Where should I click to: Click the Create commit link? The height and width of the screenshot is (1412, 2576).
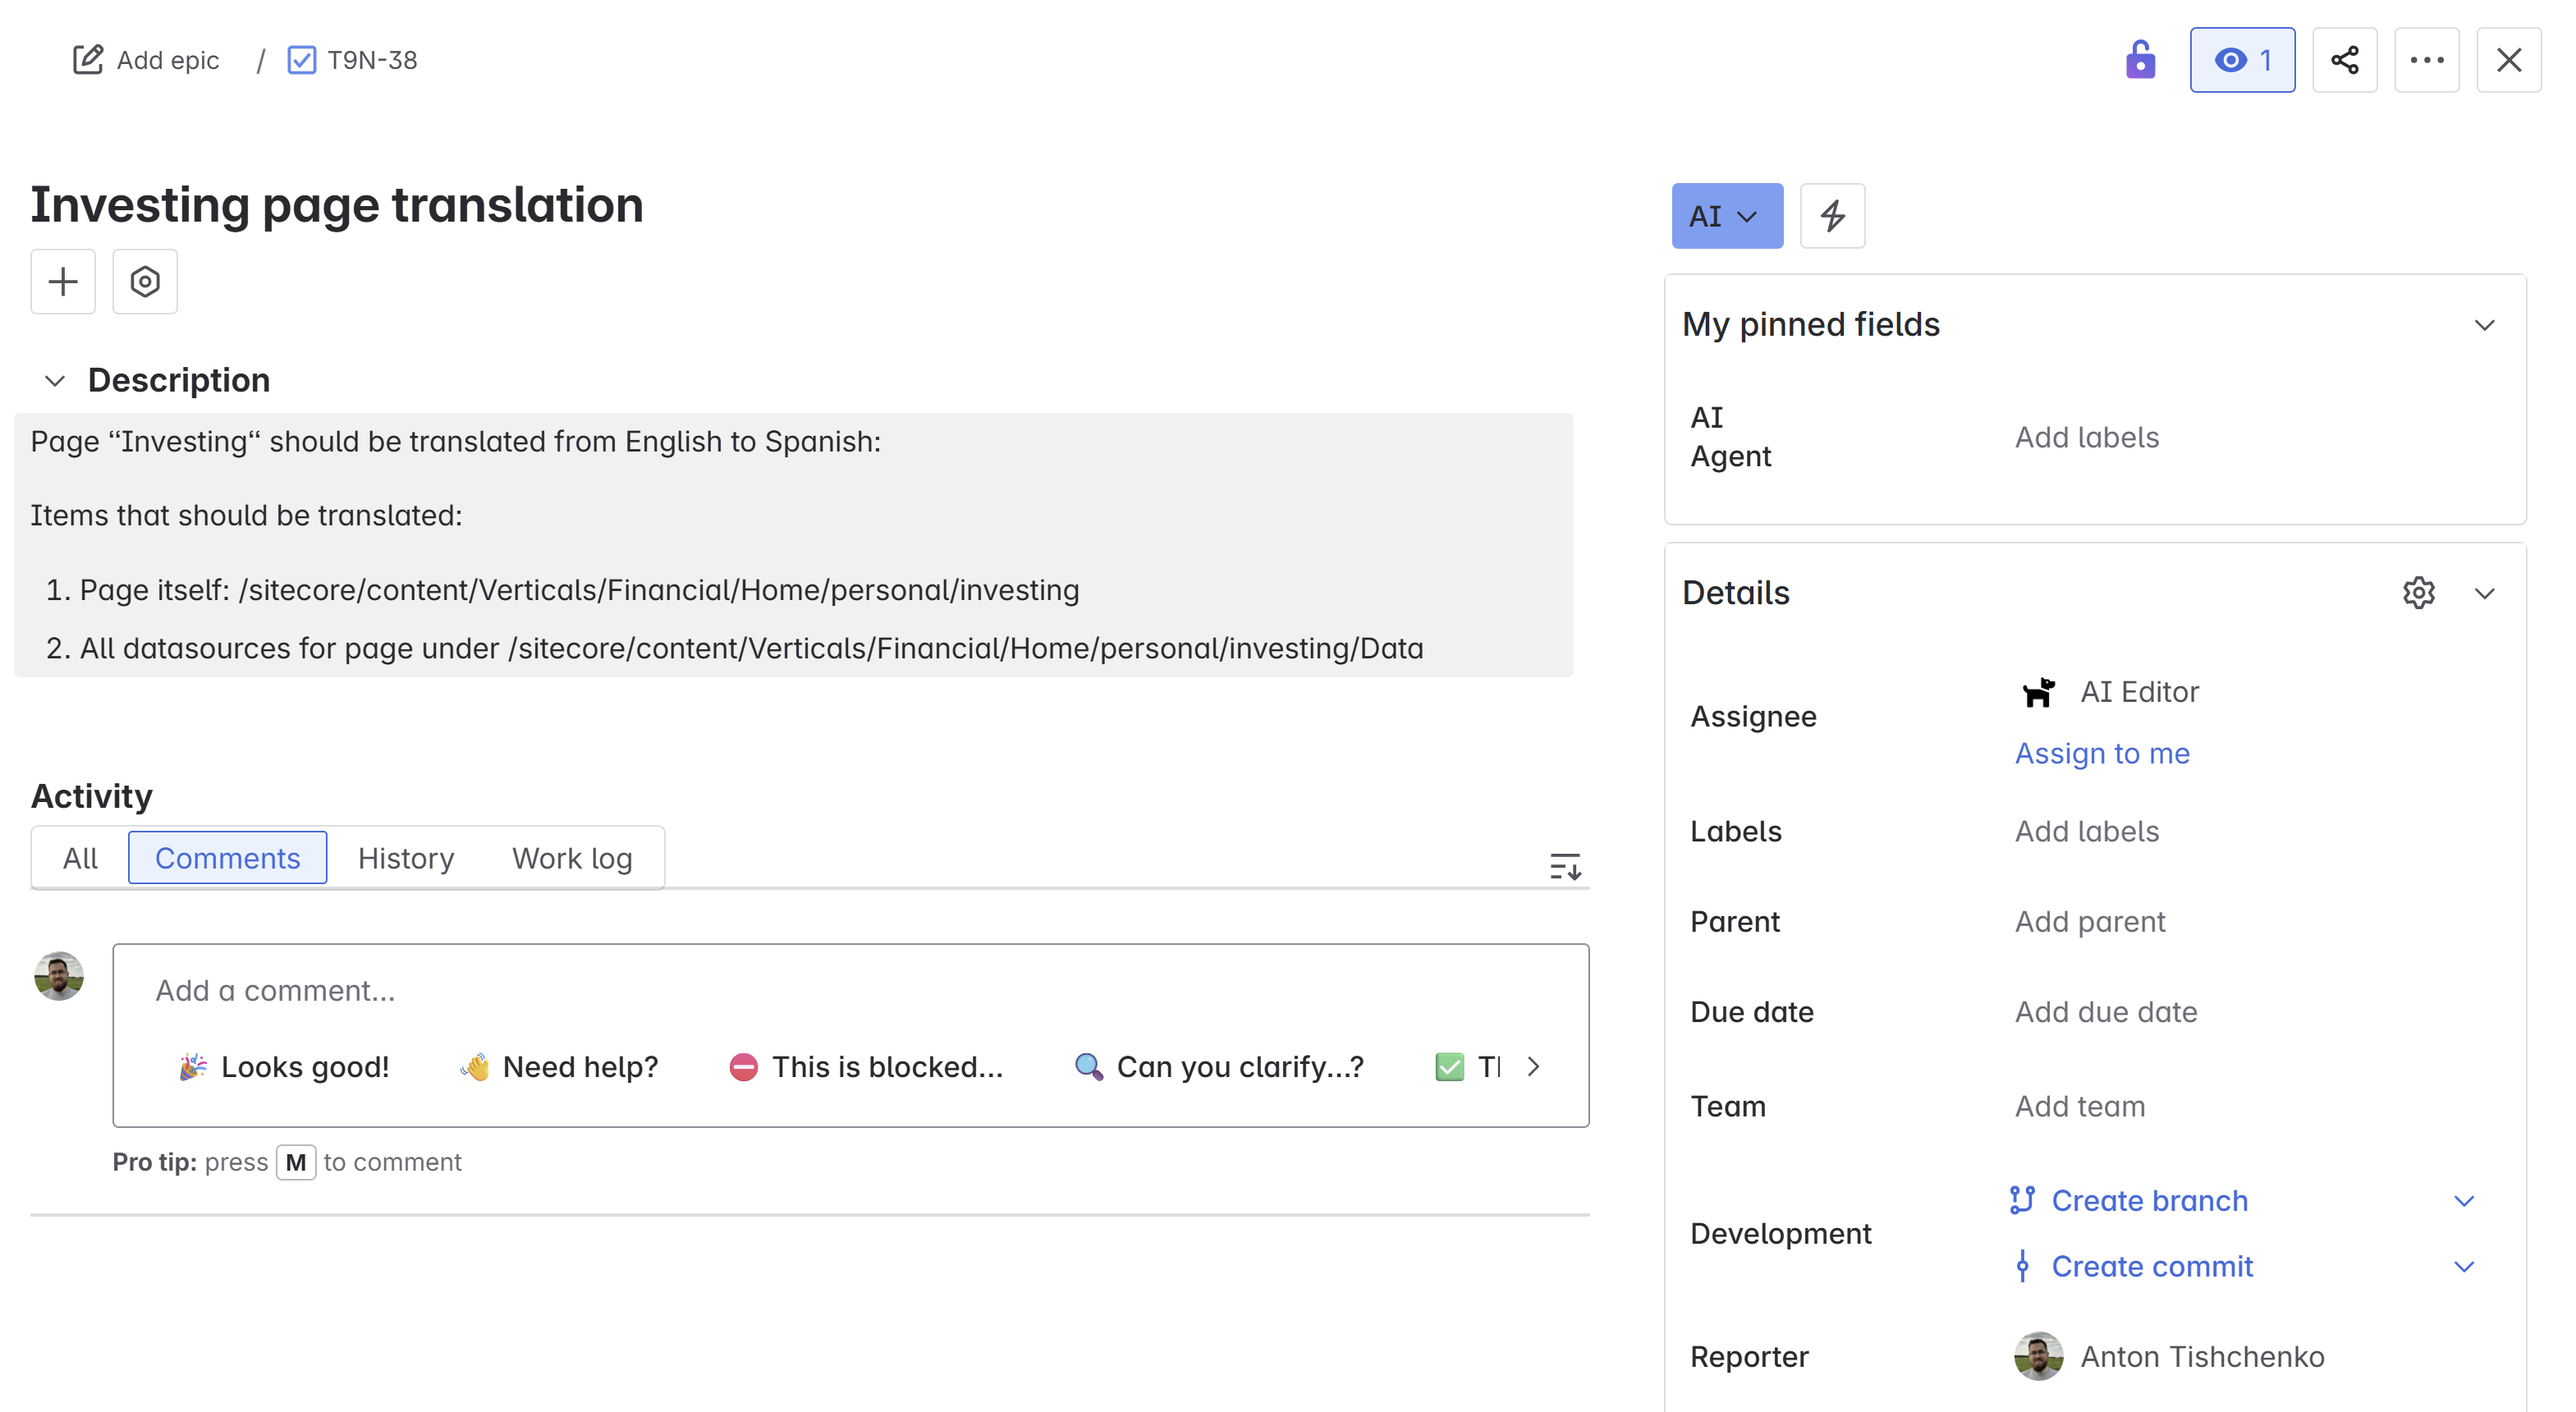2151,1267
